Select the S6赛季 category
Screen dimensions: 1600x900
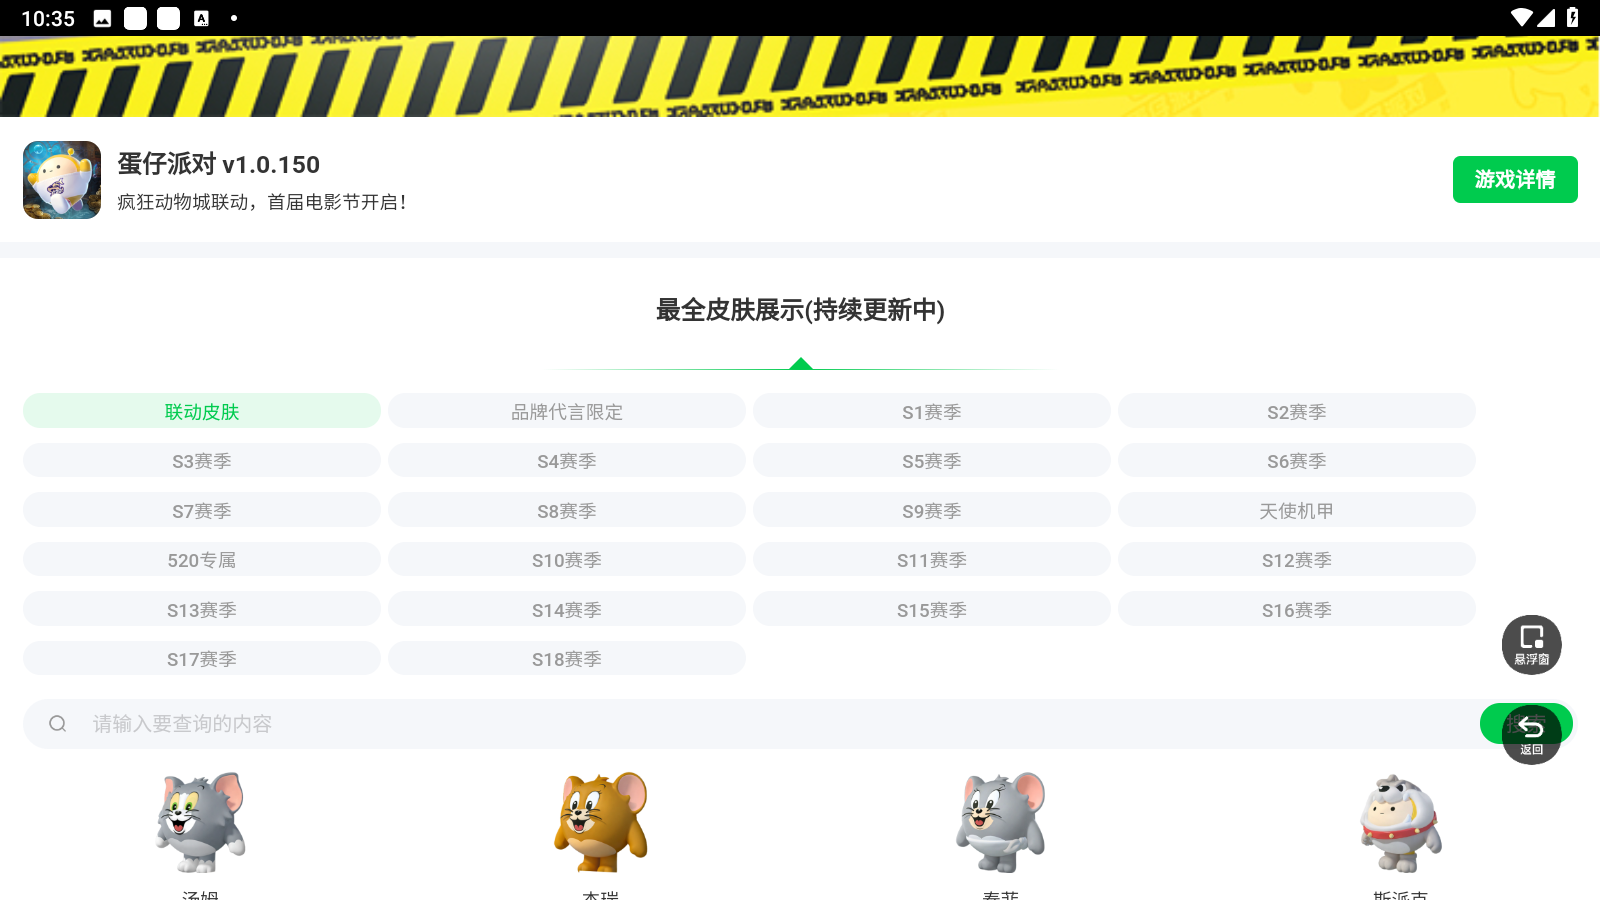(1297, 460)
